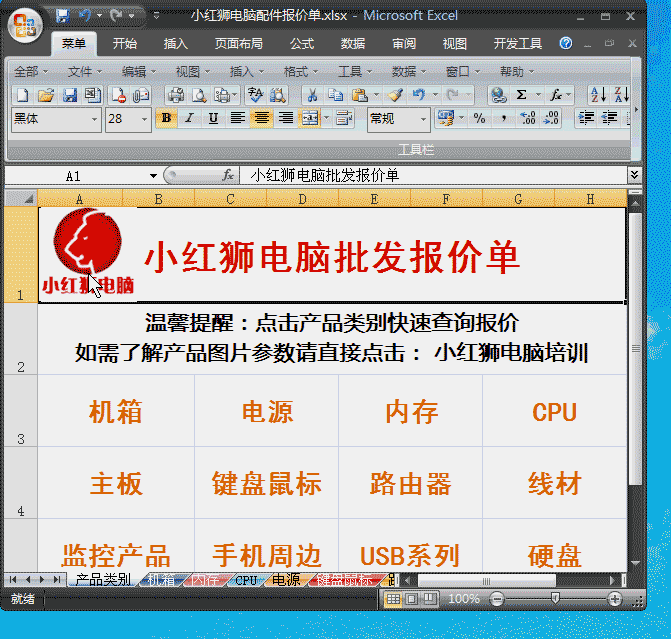Expand the formula bar with the chevron button
This screenshot has width=671, height=639.
[x=634, y=175]
